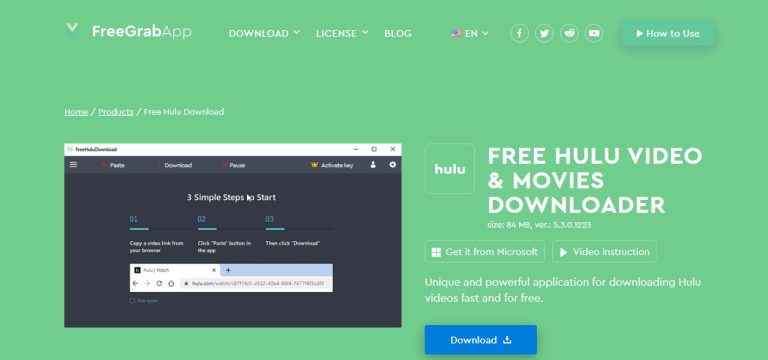Open the Reddit community icon
Image resolution: width=768 pixels, height=360 pixels.
[x=569, y=33]
